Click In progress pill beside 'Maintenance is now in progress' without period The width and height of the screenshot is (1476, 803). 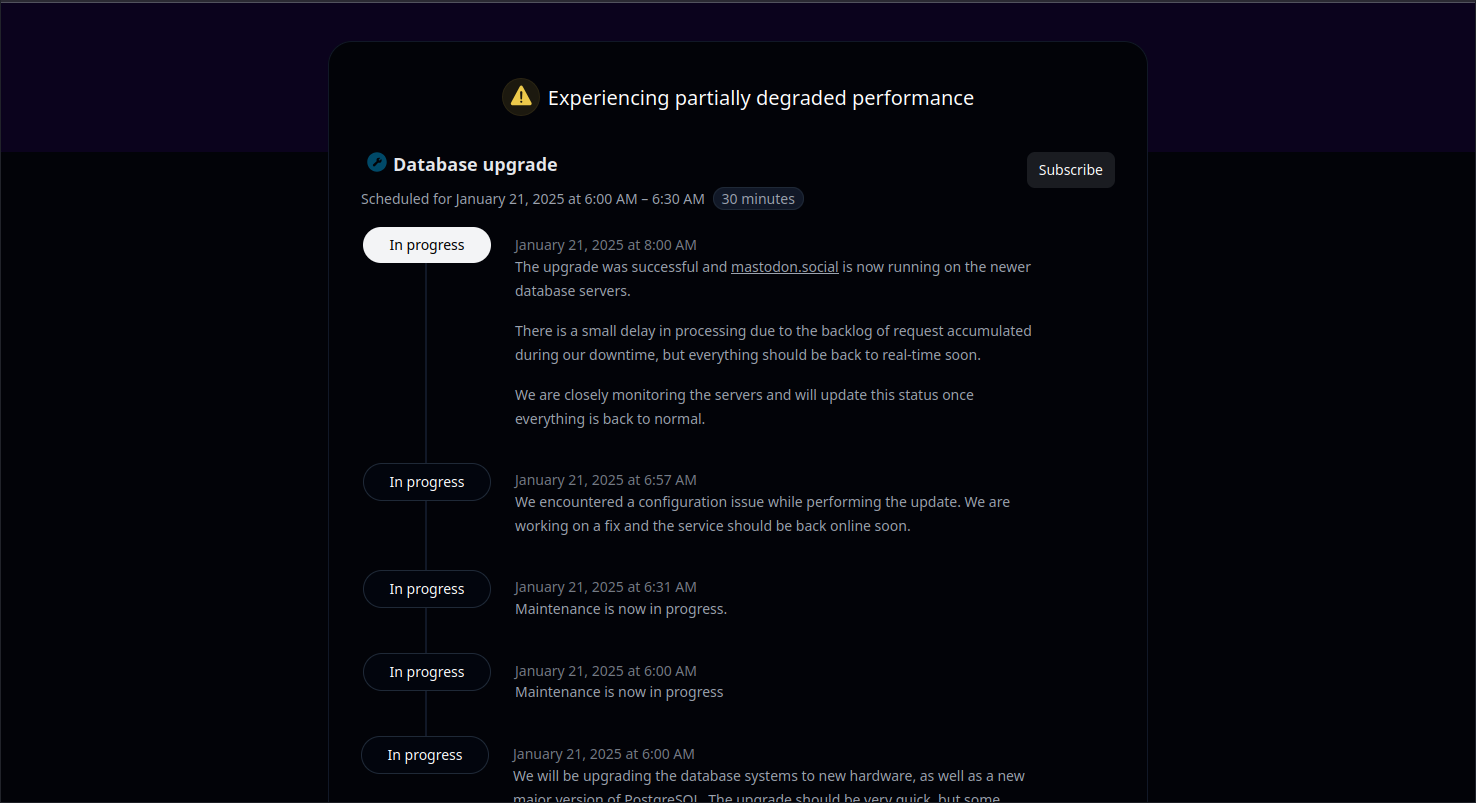click(427, 672)
